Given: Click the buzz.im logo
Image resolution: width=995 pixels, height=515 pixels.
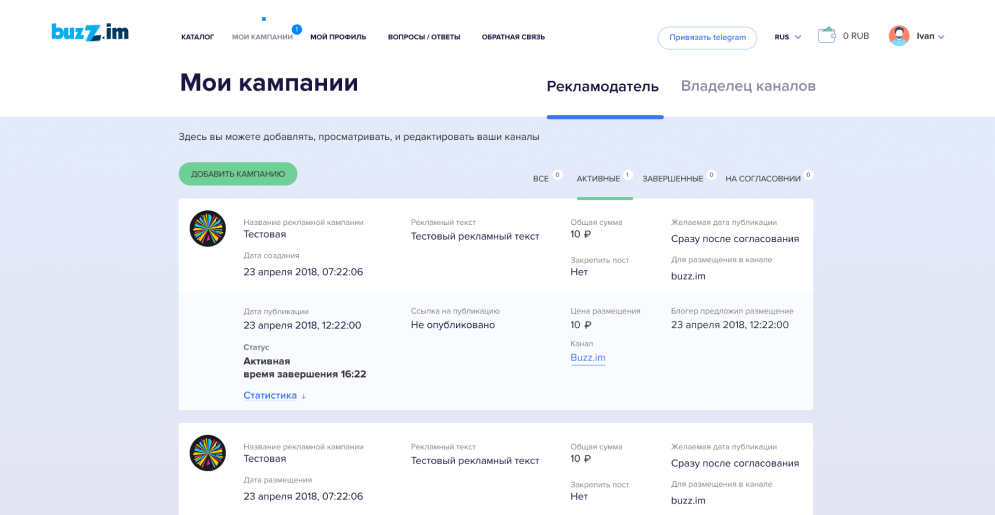Looking at the screenshot, I should [90, 32].
